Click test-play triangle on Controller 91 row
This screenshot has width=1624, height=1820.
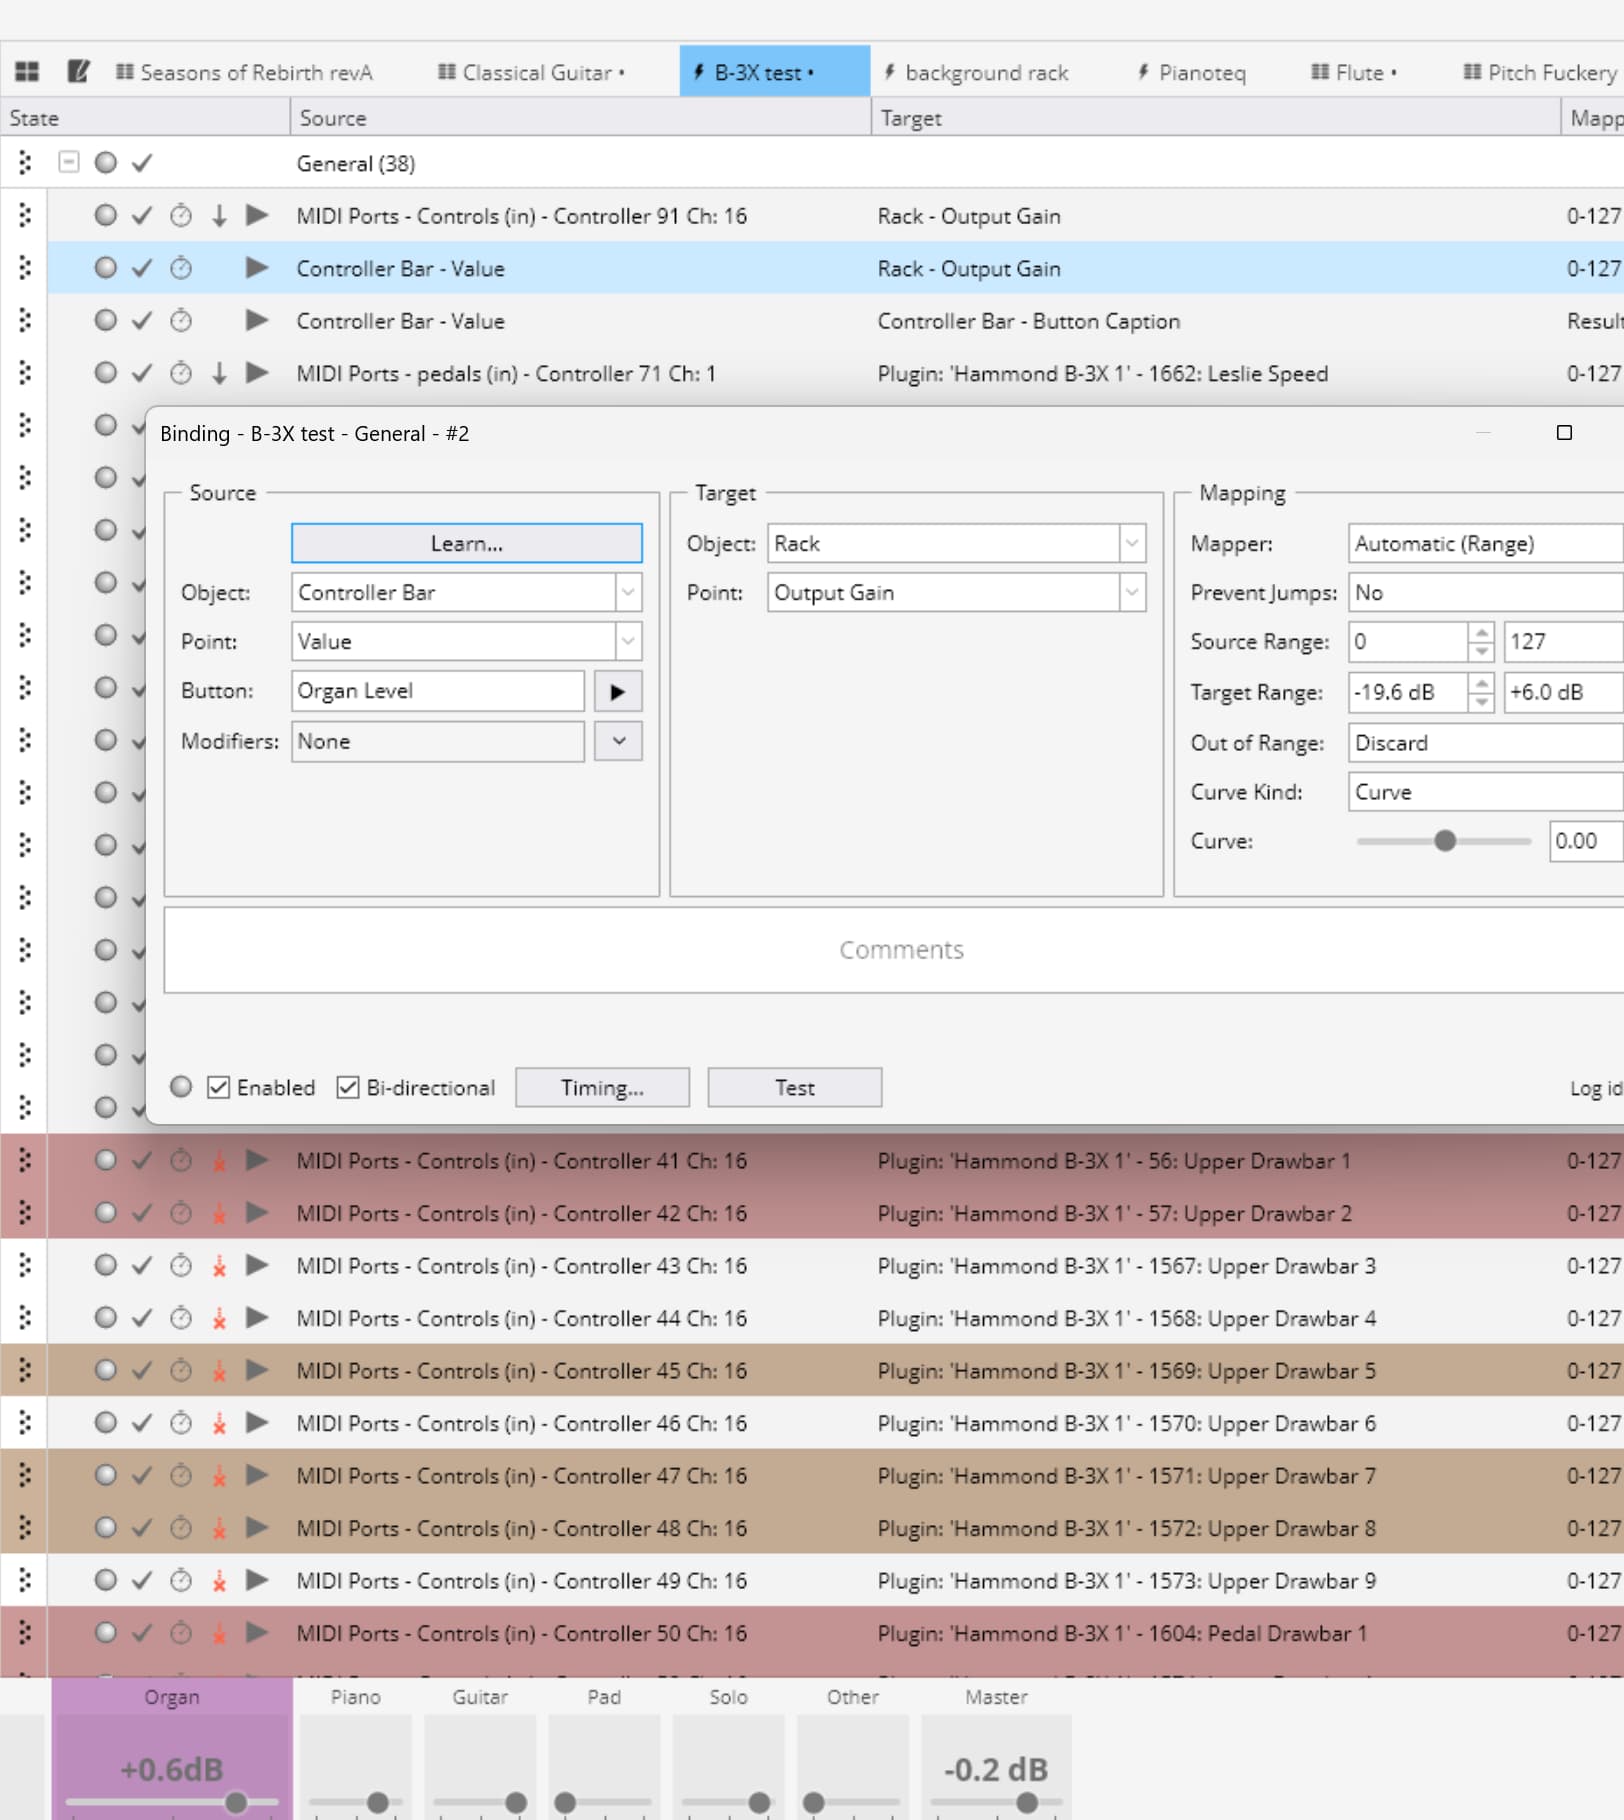(257, 216)
